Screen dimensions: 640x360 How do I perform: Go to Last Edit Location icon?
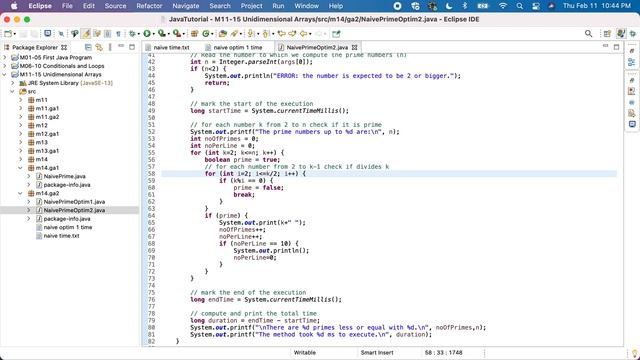(281, 34)
